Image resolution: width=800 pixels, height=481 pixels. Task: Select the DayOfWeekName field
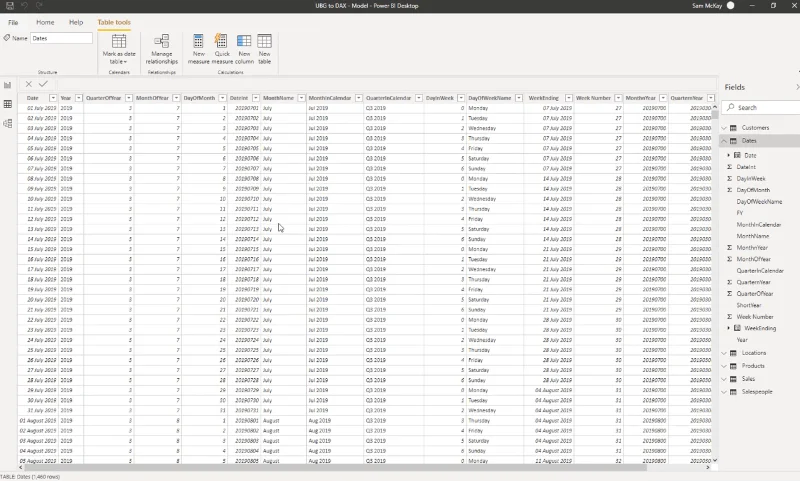click(x=759, y=201)
